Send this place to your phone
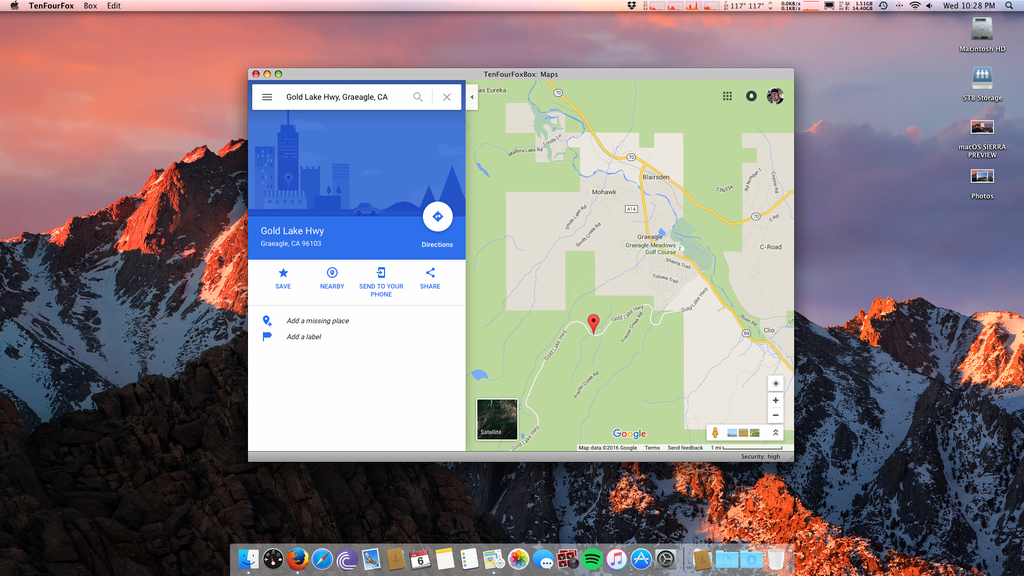 (x=381, y=282)
